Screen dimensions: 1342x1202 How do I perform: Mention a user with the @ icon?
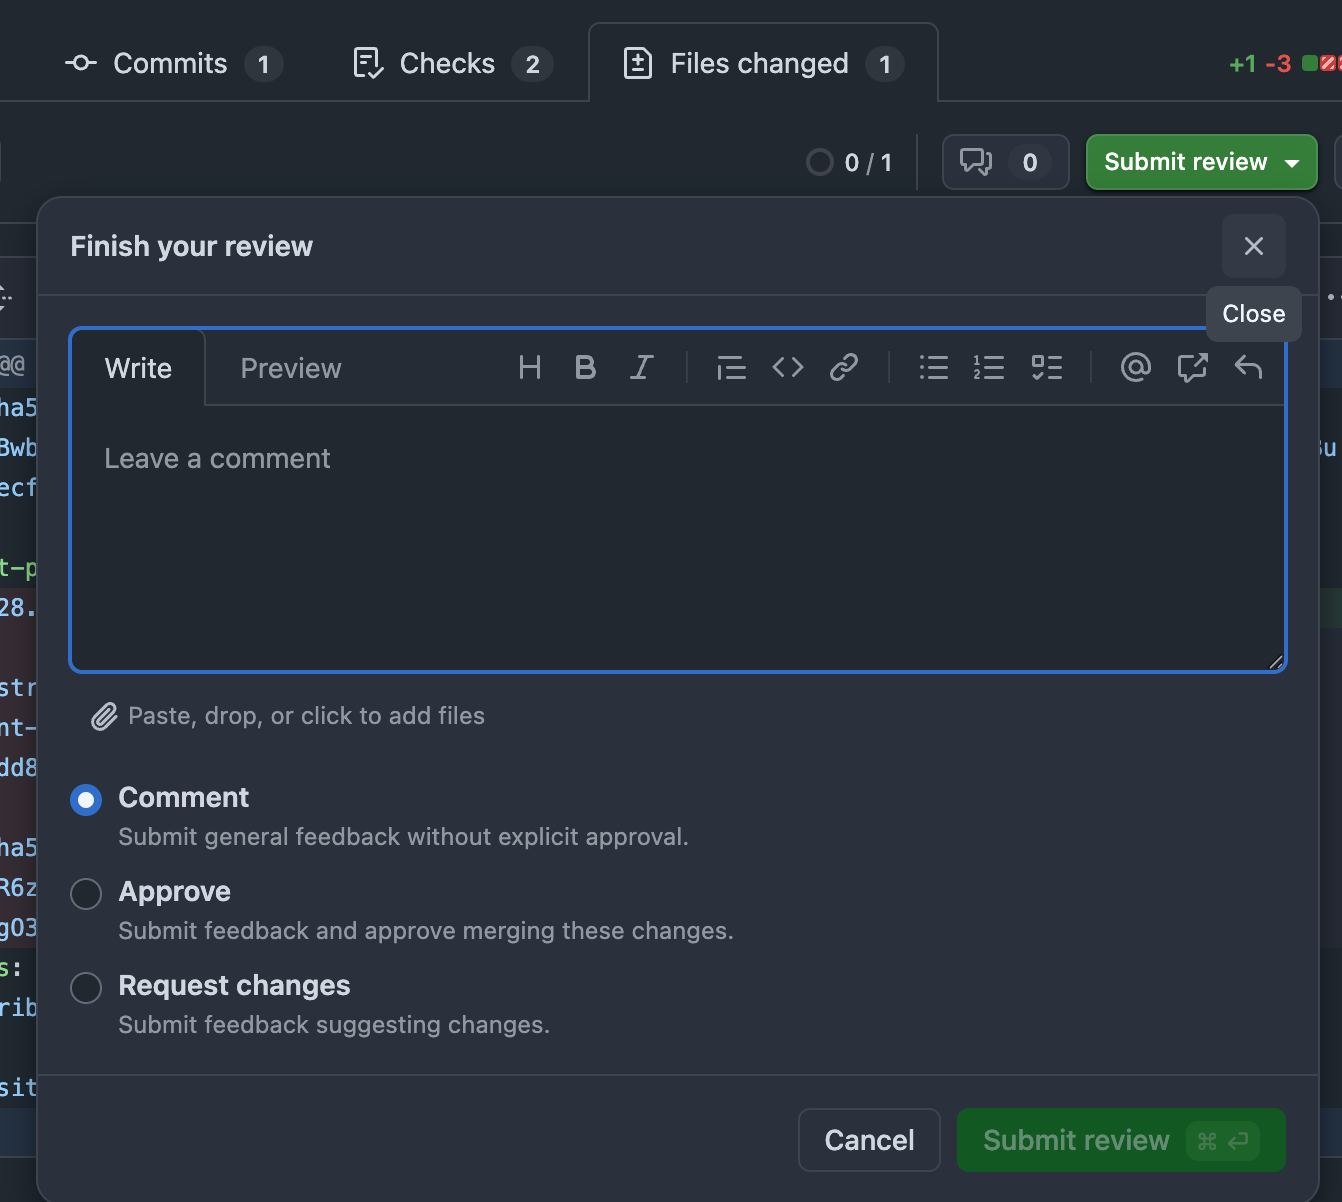coord(1135,368)
